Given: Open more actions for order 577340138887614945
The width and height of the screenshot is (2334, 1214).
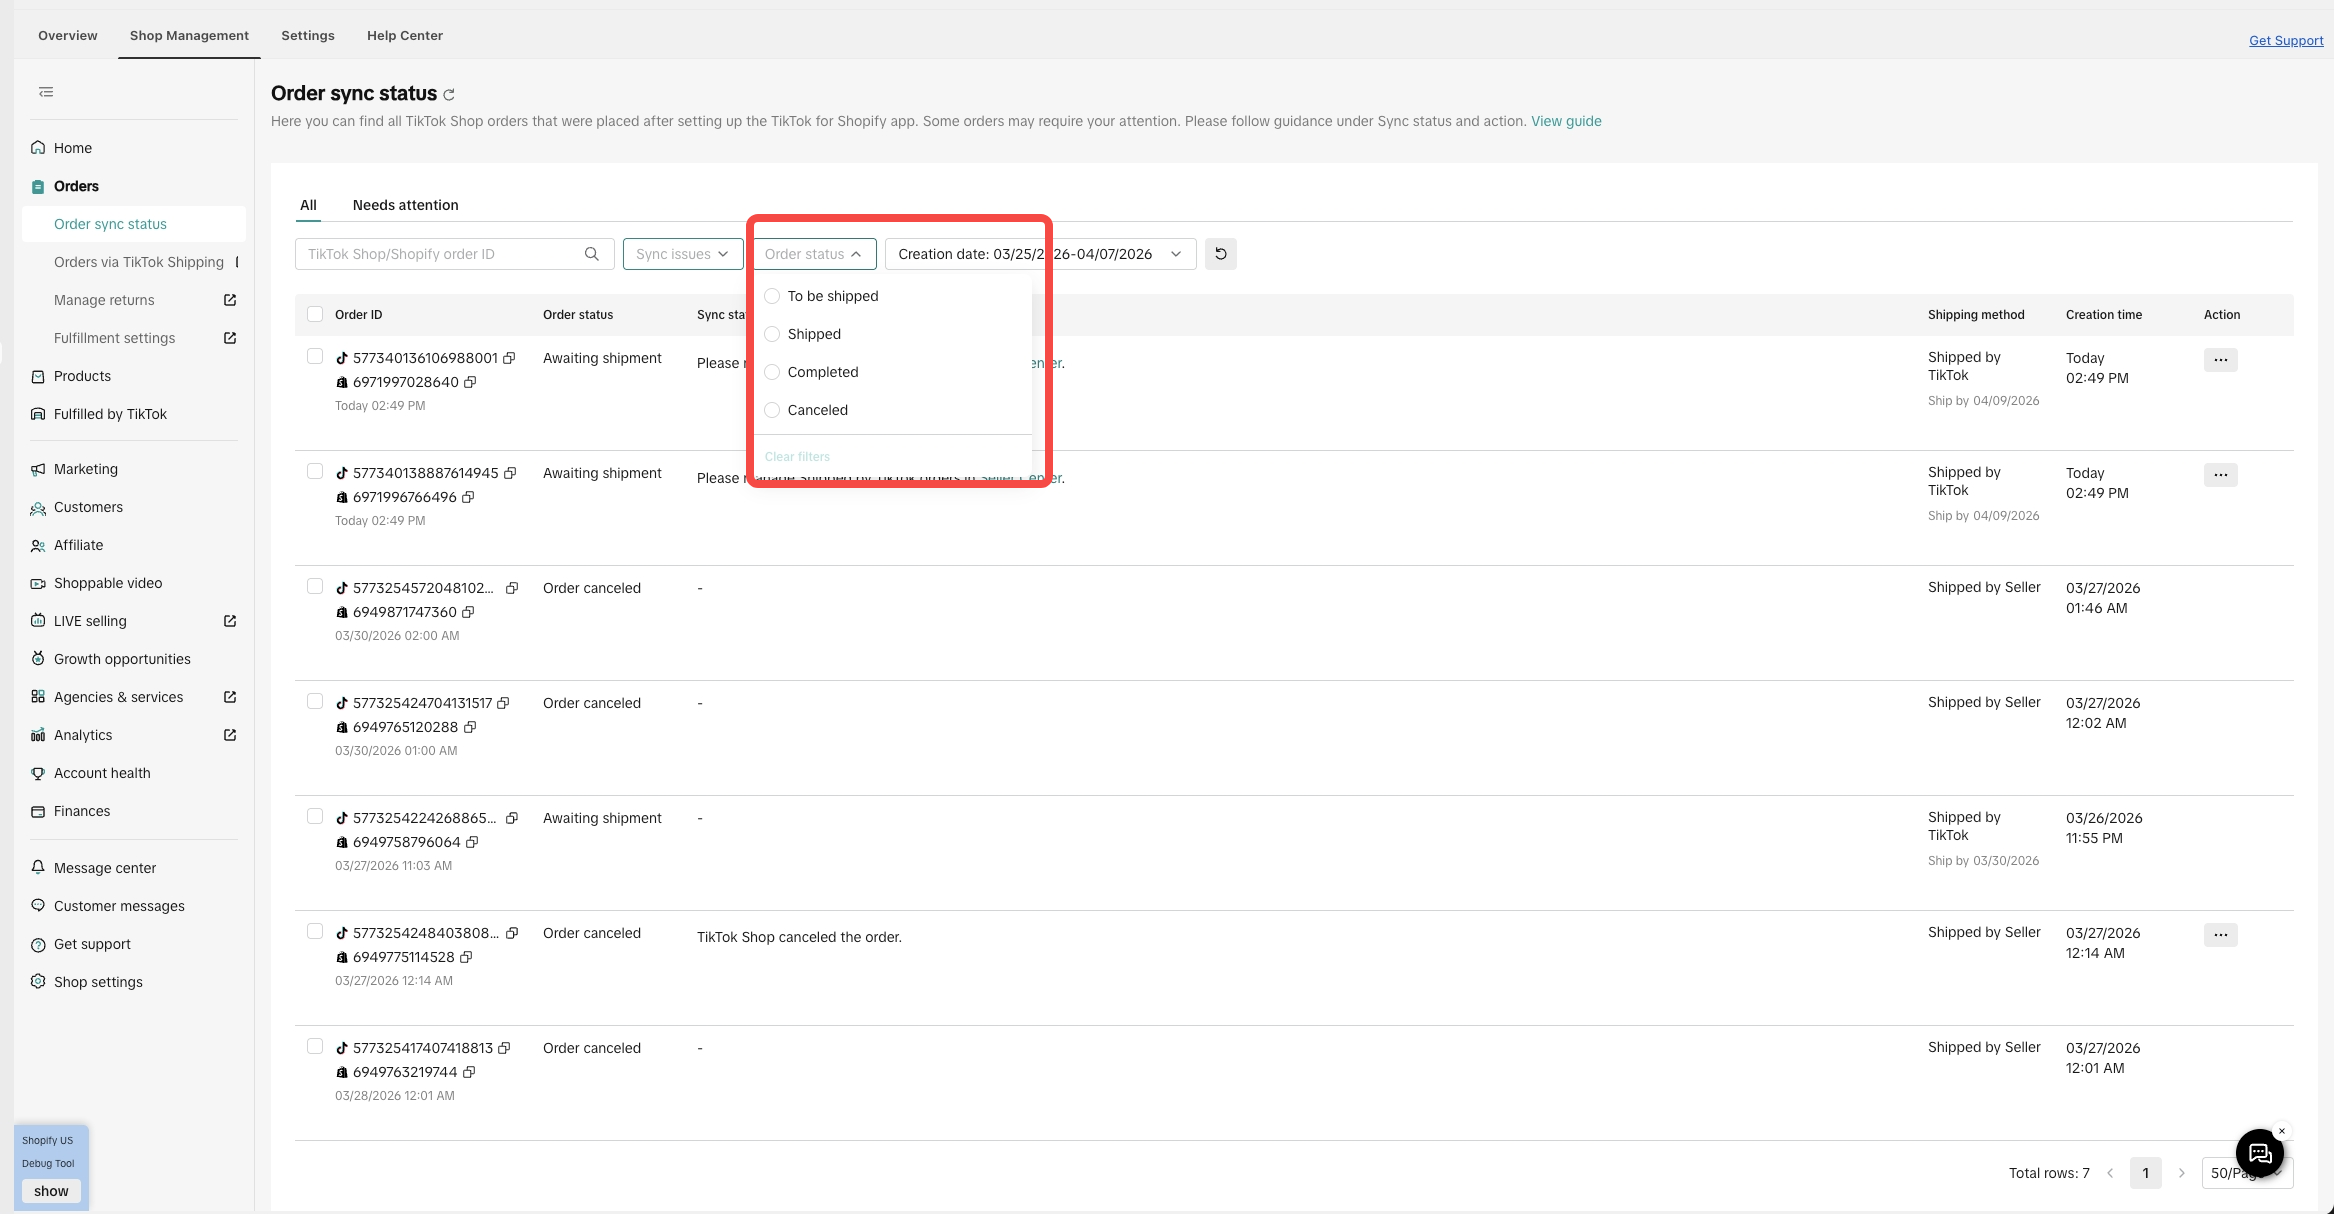Looking at the screenshot, I should (2220, 475).
